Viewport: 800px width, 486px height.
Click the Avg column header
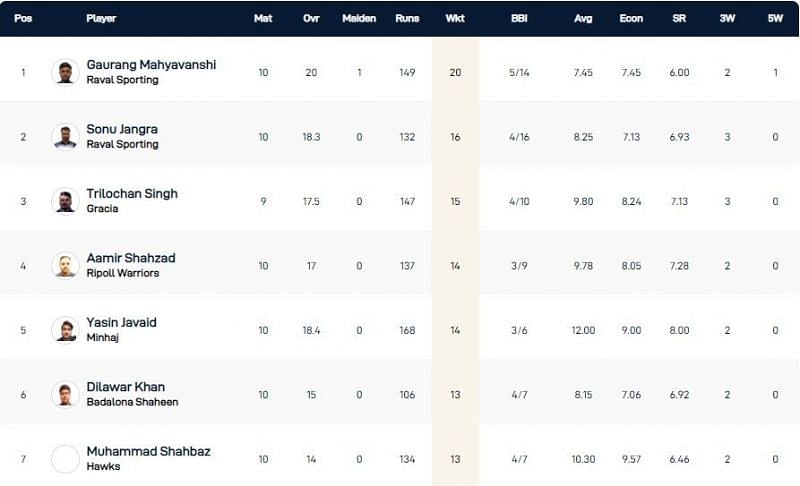click(584, 19)
